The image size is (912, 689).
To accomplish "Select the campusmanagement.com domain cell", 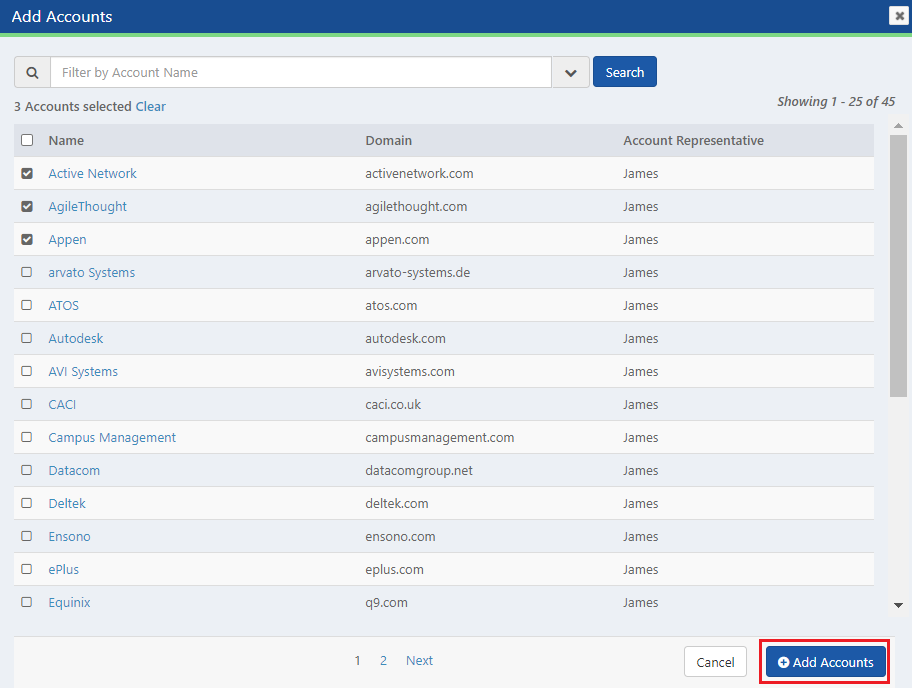I will pos(439,437).
